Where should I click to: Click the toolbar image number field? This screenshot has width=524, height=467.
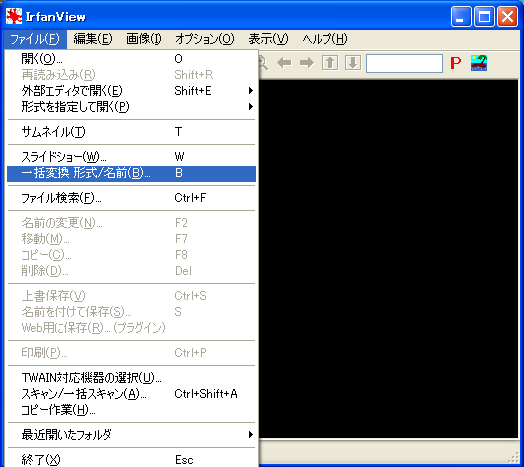pyautogui.click(x=404, y=63)
